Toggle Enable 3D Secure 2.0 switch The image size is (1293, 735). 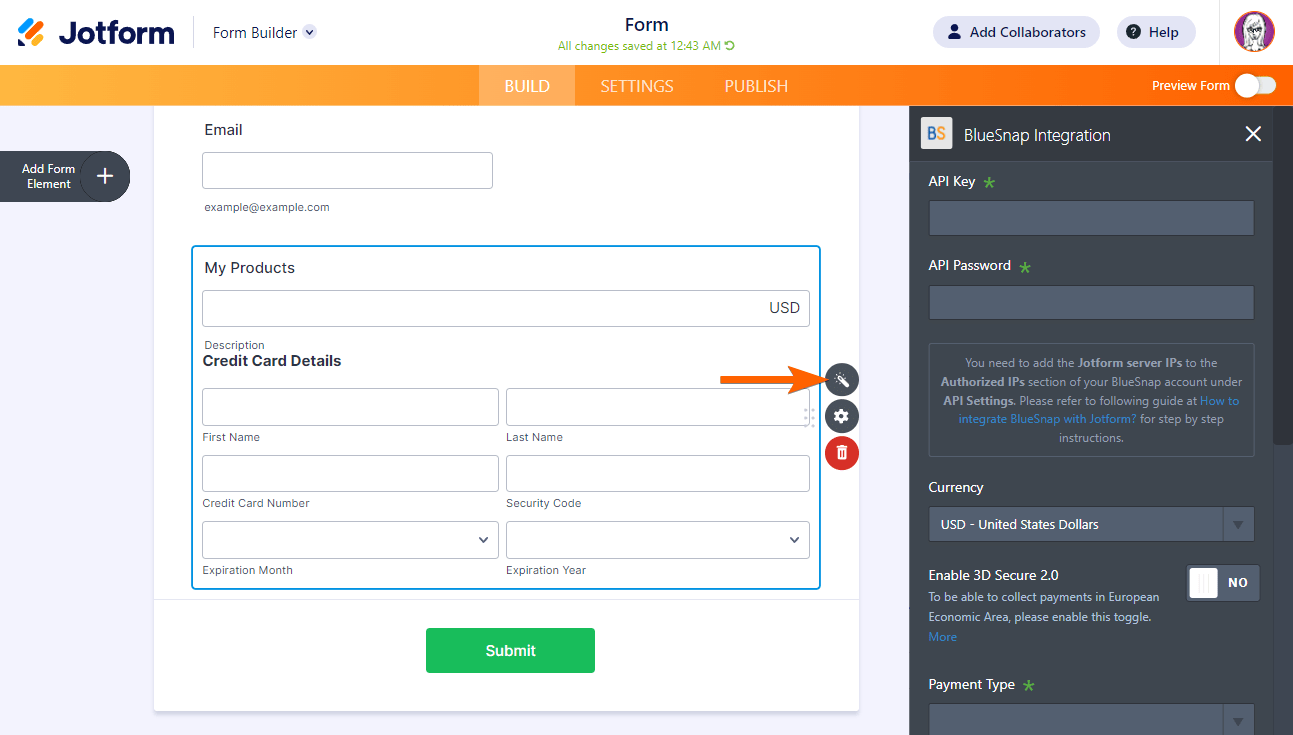(x=1223, y=583)
